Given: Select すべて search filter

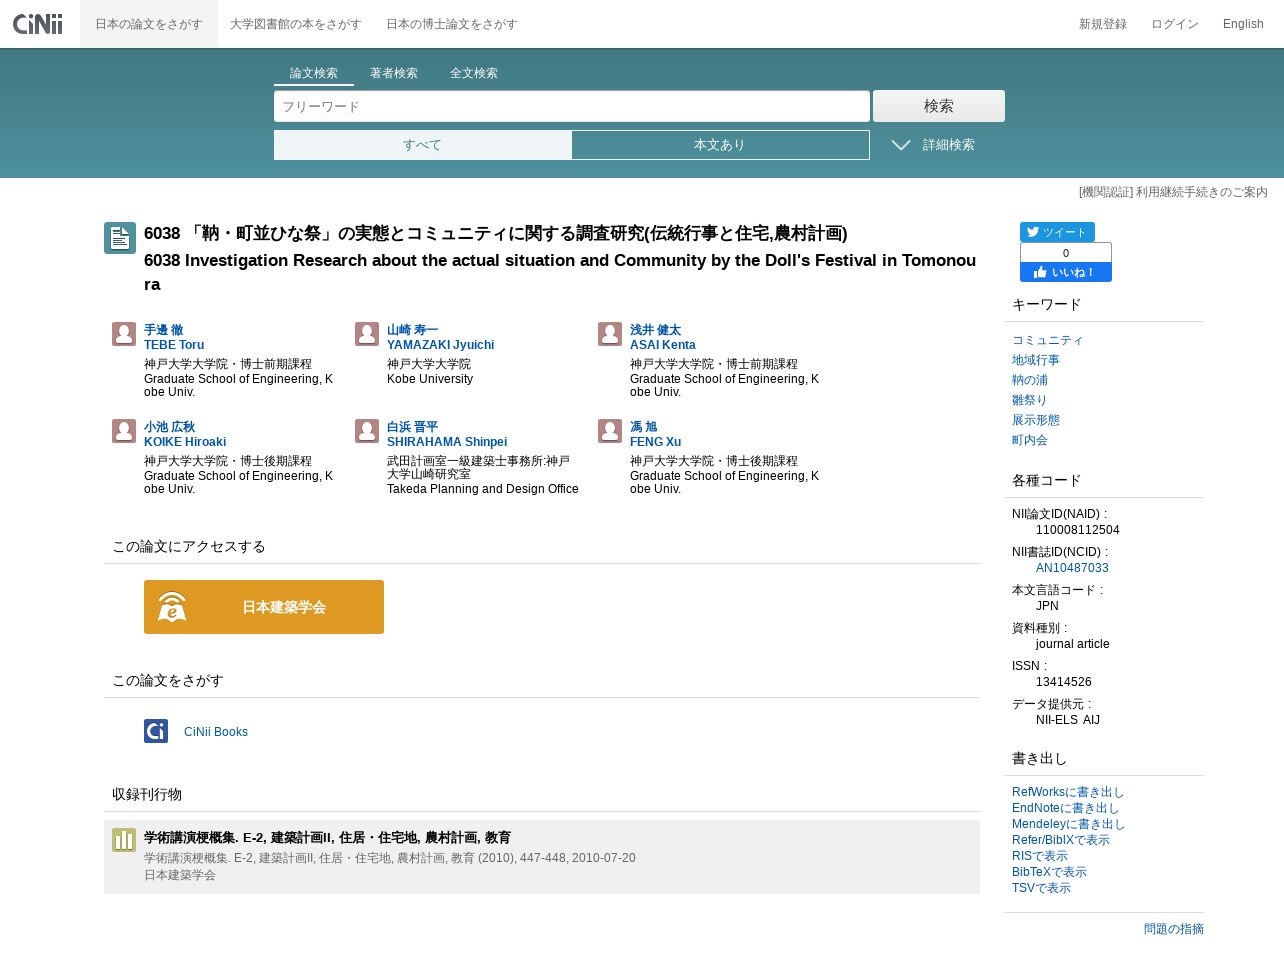Looking at the screenshot, I should pos(422,145).
